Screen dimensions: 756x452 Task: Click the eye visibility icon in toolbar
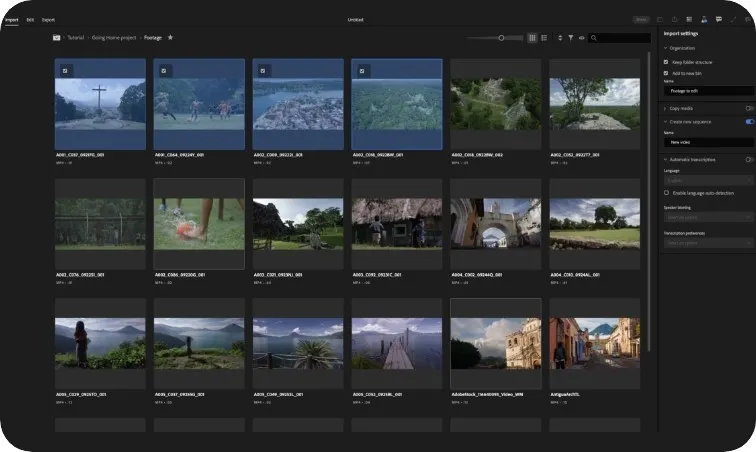pyautogui.click(x=582, y=38)
